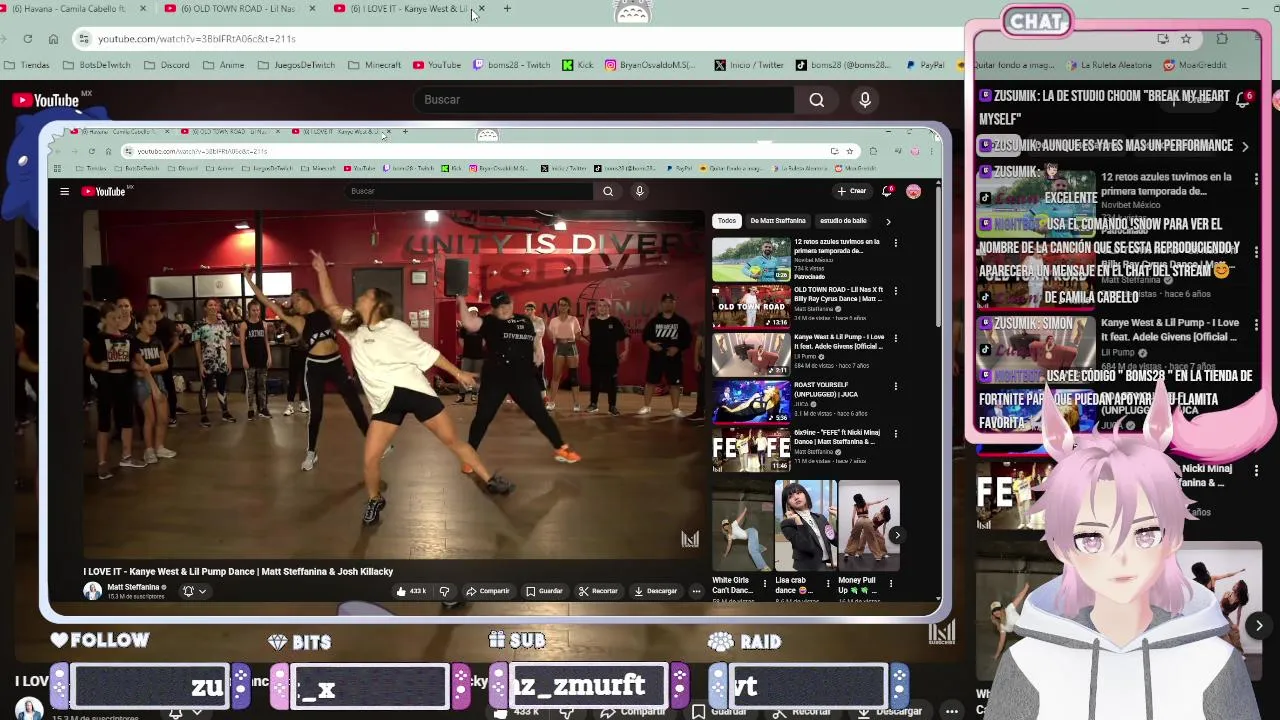Open options for OLD TOWN ROAD suggestion, inner window
The image size is (1280, 720).
click(x=895, y=291)
